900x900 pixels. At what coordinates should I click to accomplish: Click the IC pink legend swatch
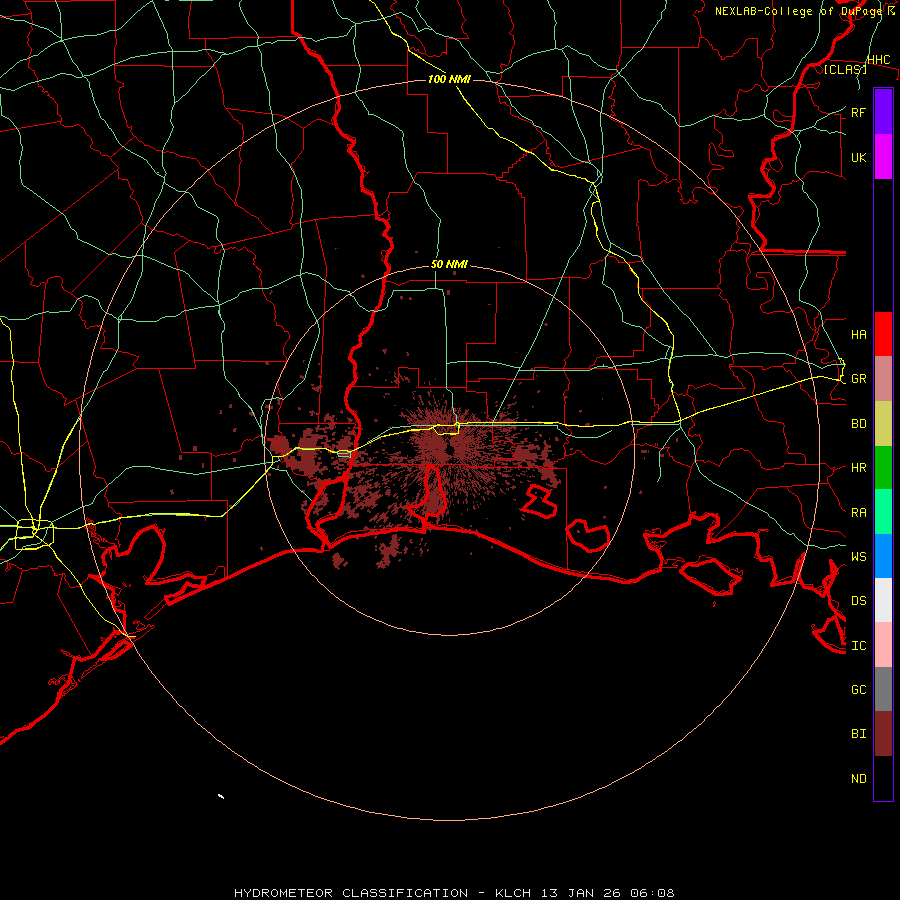[x=883, y=645]
